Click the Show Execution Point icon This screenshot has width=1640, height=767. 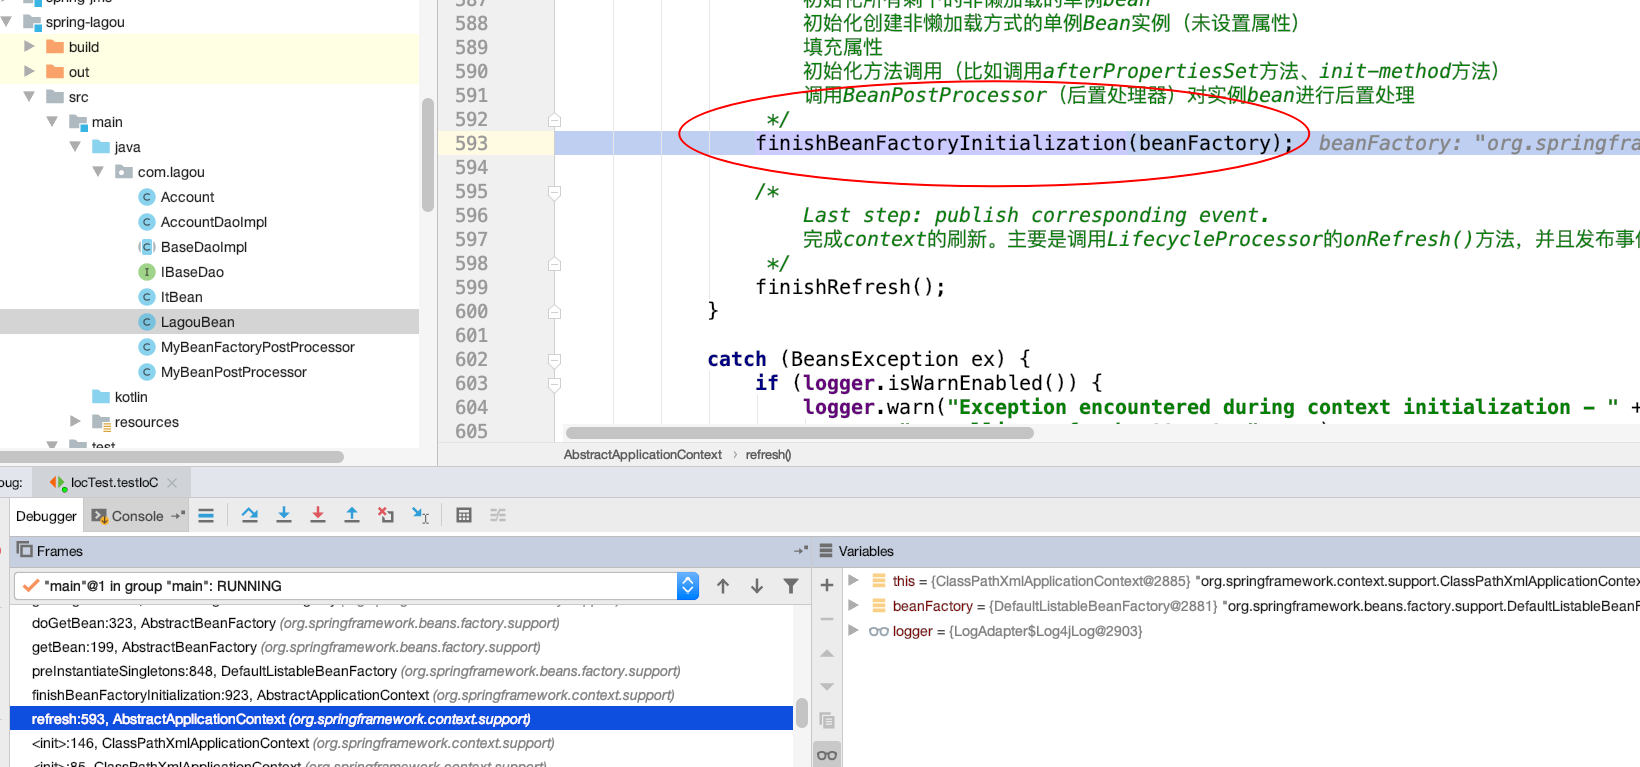click(206, 516)
